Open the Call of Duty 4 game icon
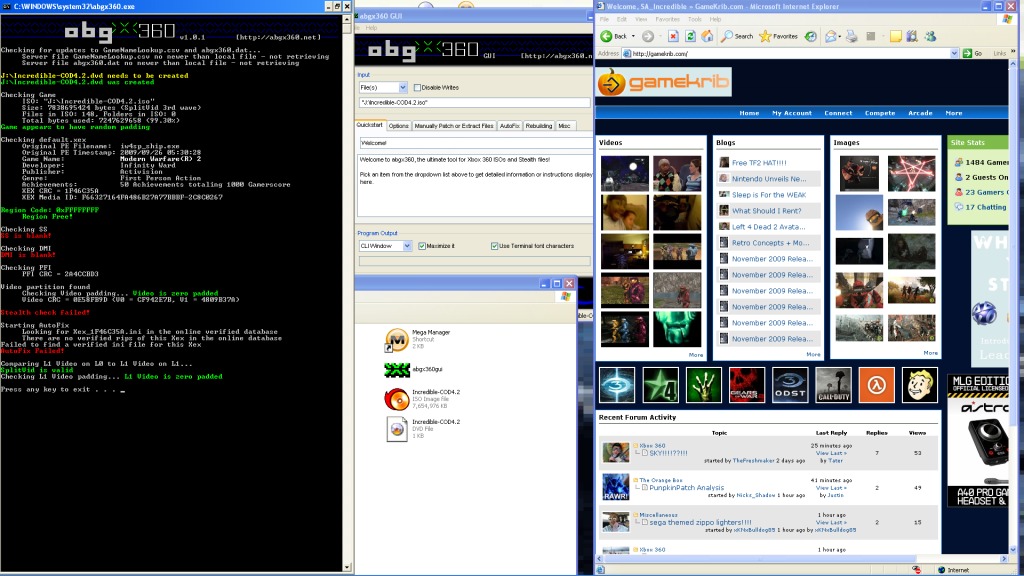Viewport: 1024px width, 576px height. 660,385
